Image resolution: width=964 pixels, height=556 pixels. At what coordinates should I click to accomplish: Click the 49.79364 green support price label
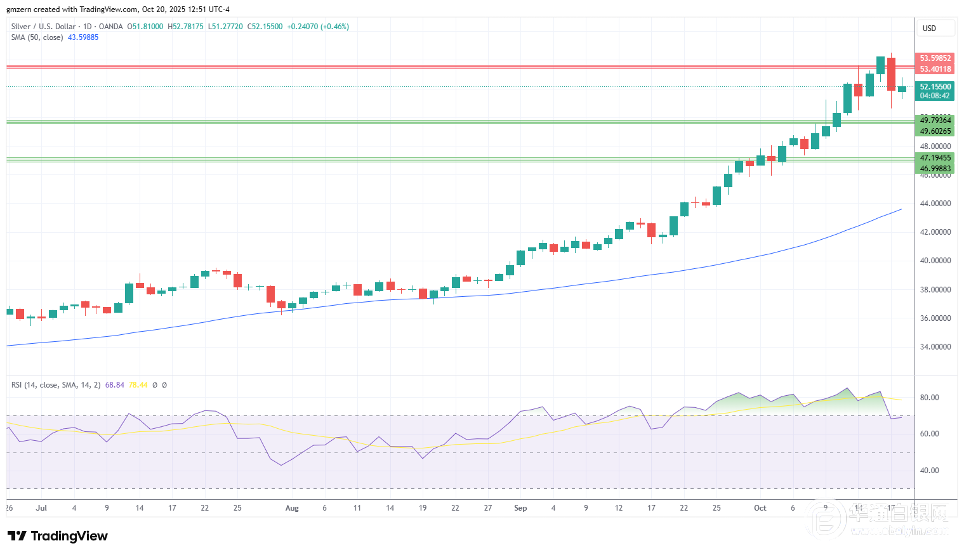pyautogui.click(x=935, y=120)
